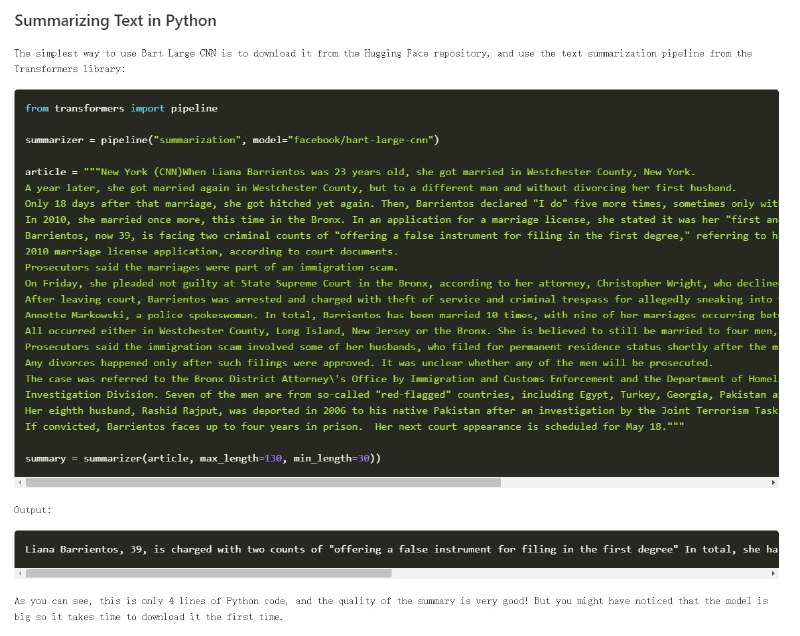Screen dimensions: 800x636
Task: Click the line starting 'All occurred either in'
Action: coord(402,331)
